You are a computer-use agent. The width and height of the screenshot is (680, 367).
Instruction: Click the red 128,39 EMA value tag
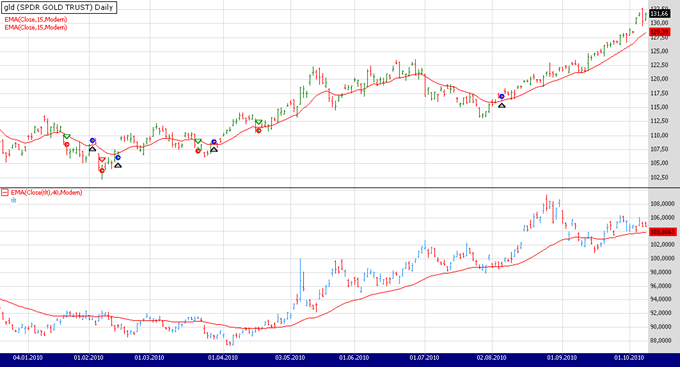point(660,32)
